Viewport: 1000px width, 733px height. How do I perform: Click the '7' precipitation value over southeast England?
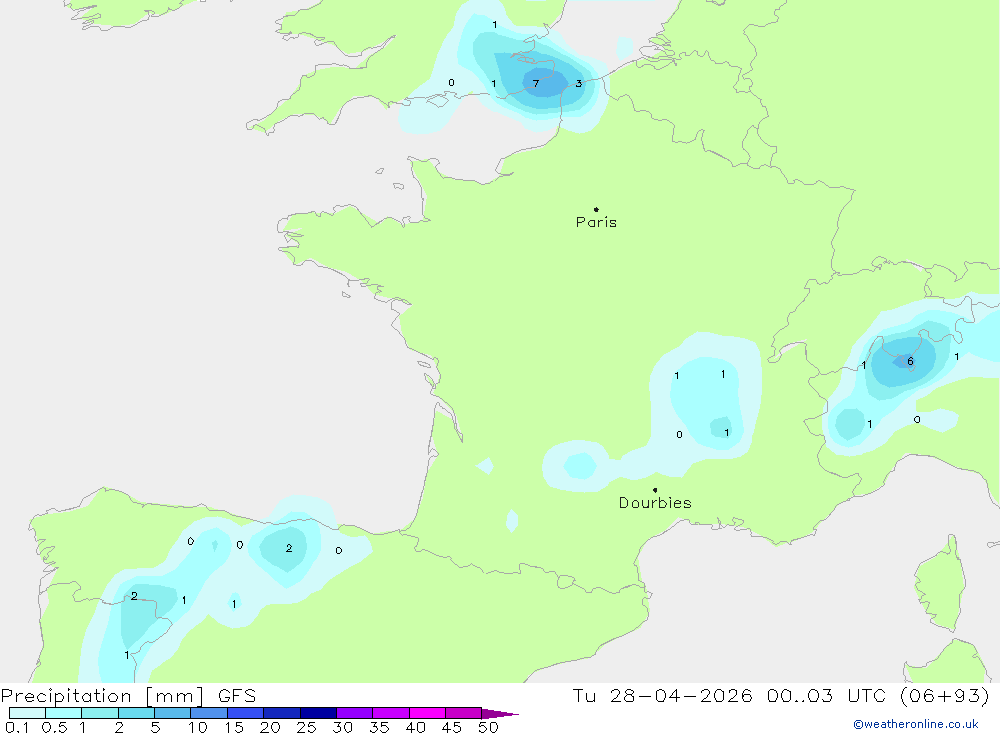coord(536,84)
